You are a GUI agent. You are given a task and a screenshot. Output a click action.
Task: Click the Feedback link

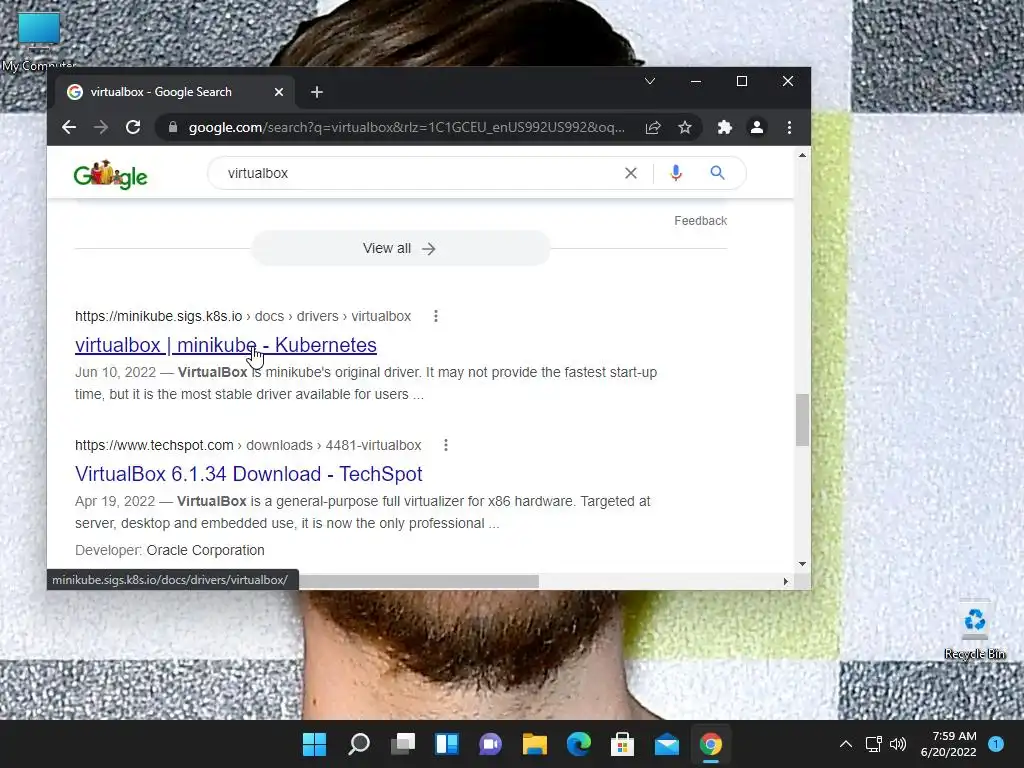coord(700,221)
